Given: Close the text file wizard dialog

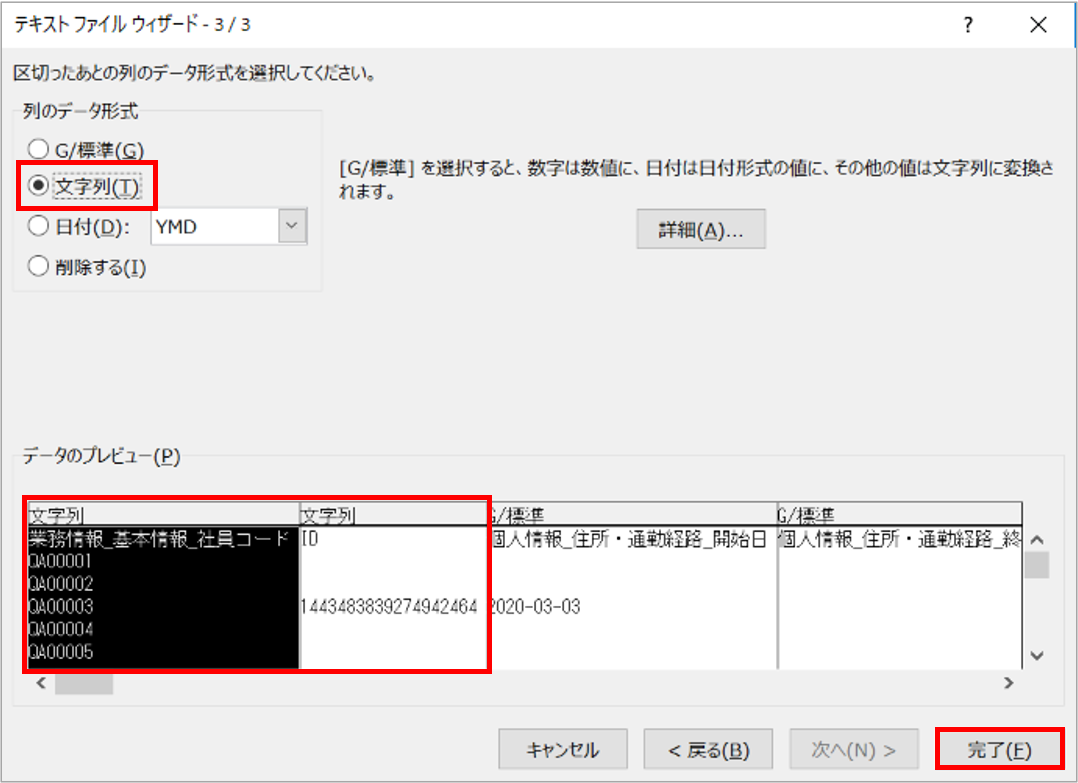Looking at the screenshot, I should pos(1038,26).
